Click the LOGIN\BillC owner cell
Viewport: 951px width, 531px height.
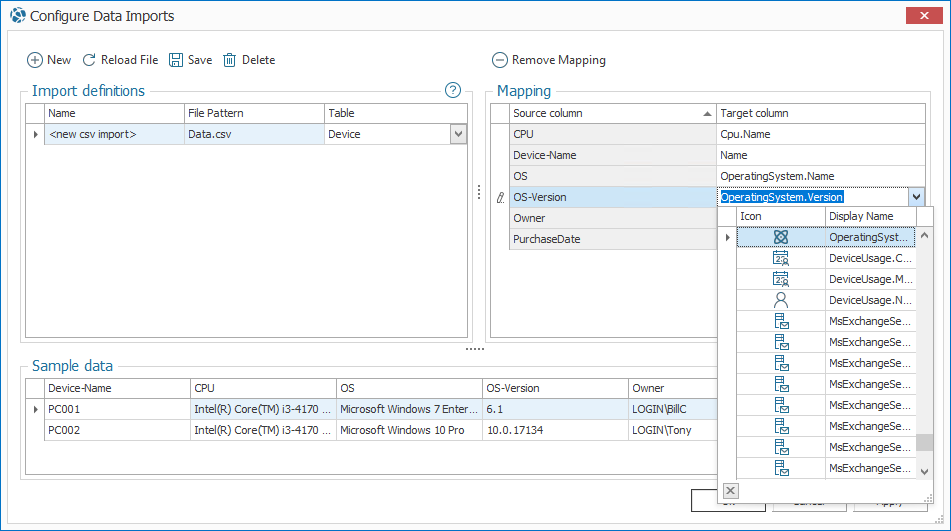click(x=673, y=409)
